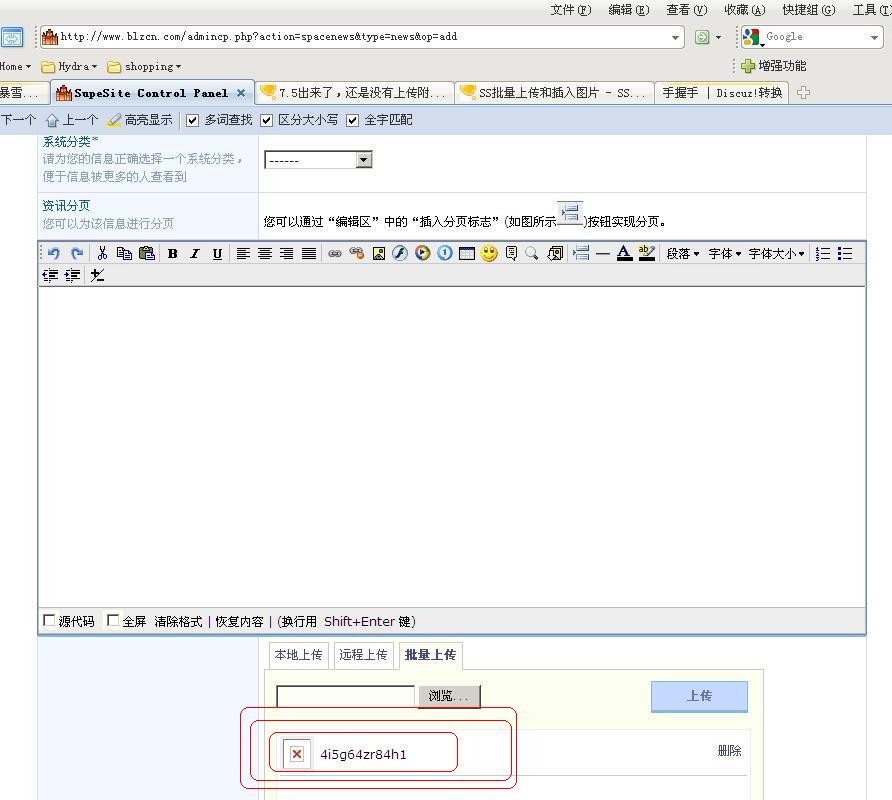Insert a hyperlink with chain icon
Image resolution: width=892 pixels, height=800 pixels.
coord(335,254)
